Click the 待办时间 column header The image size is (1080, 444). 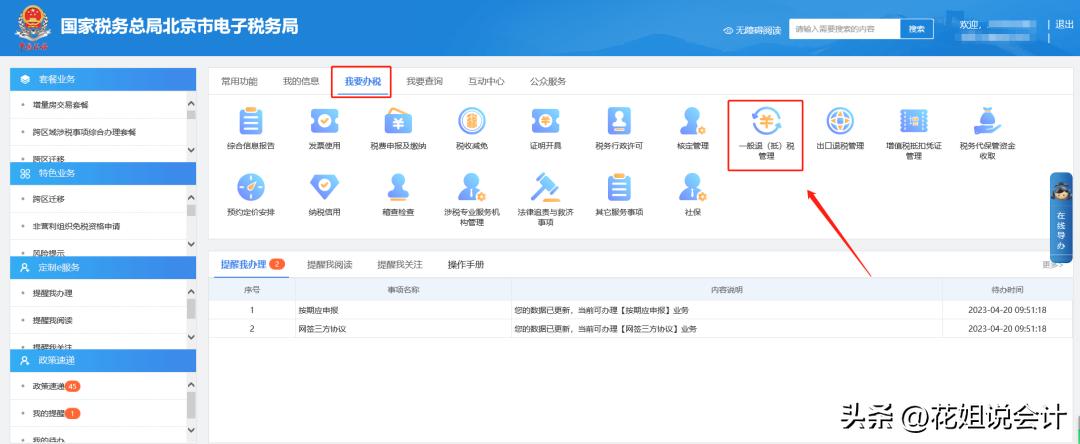(1007, 290)
